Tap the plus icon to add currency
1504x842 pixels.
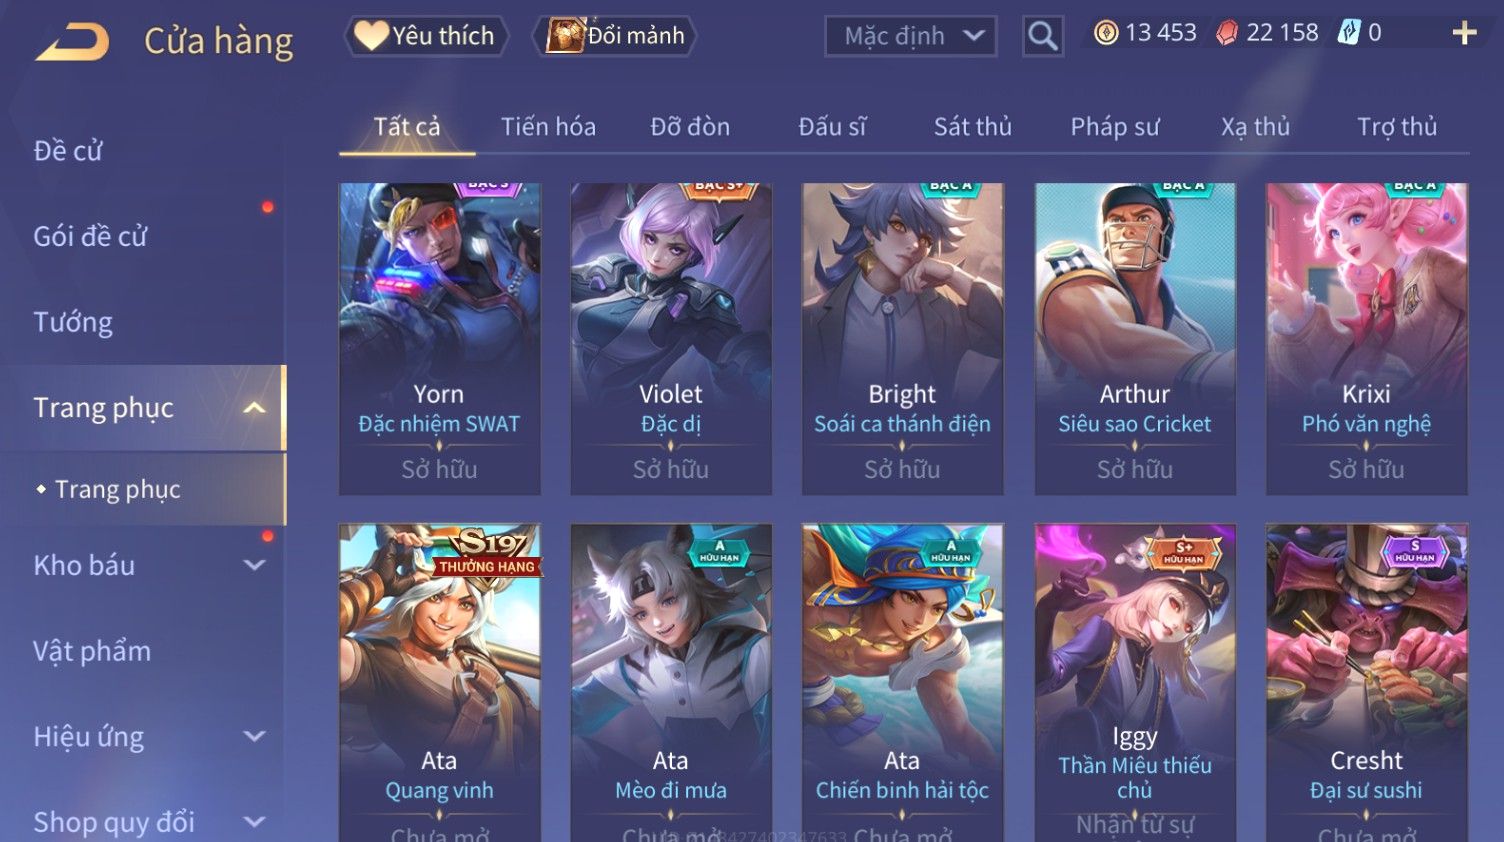pos(1464,33)
